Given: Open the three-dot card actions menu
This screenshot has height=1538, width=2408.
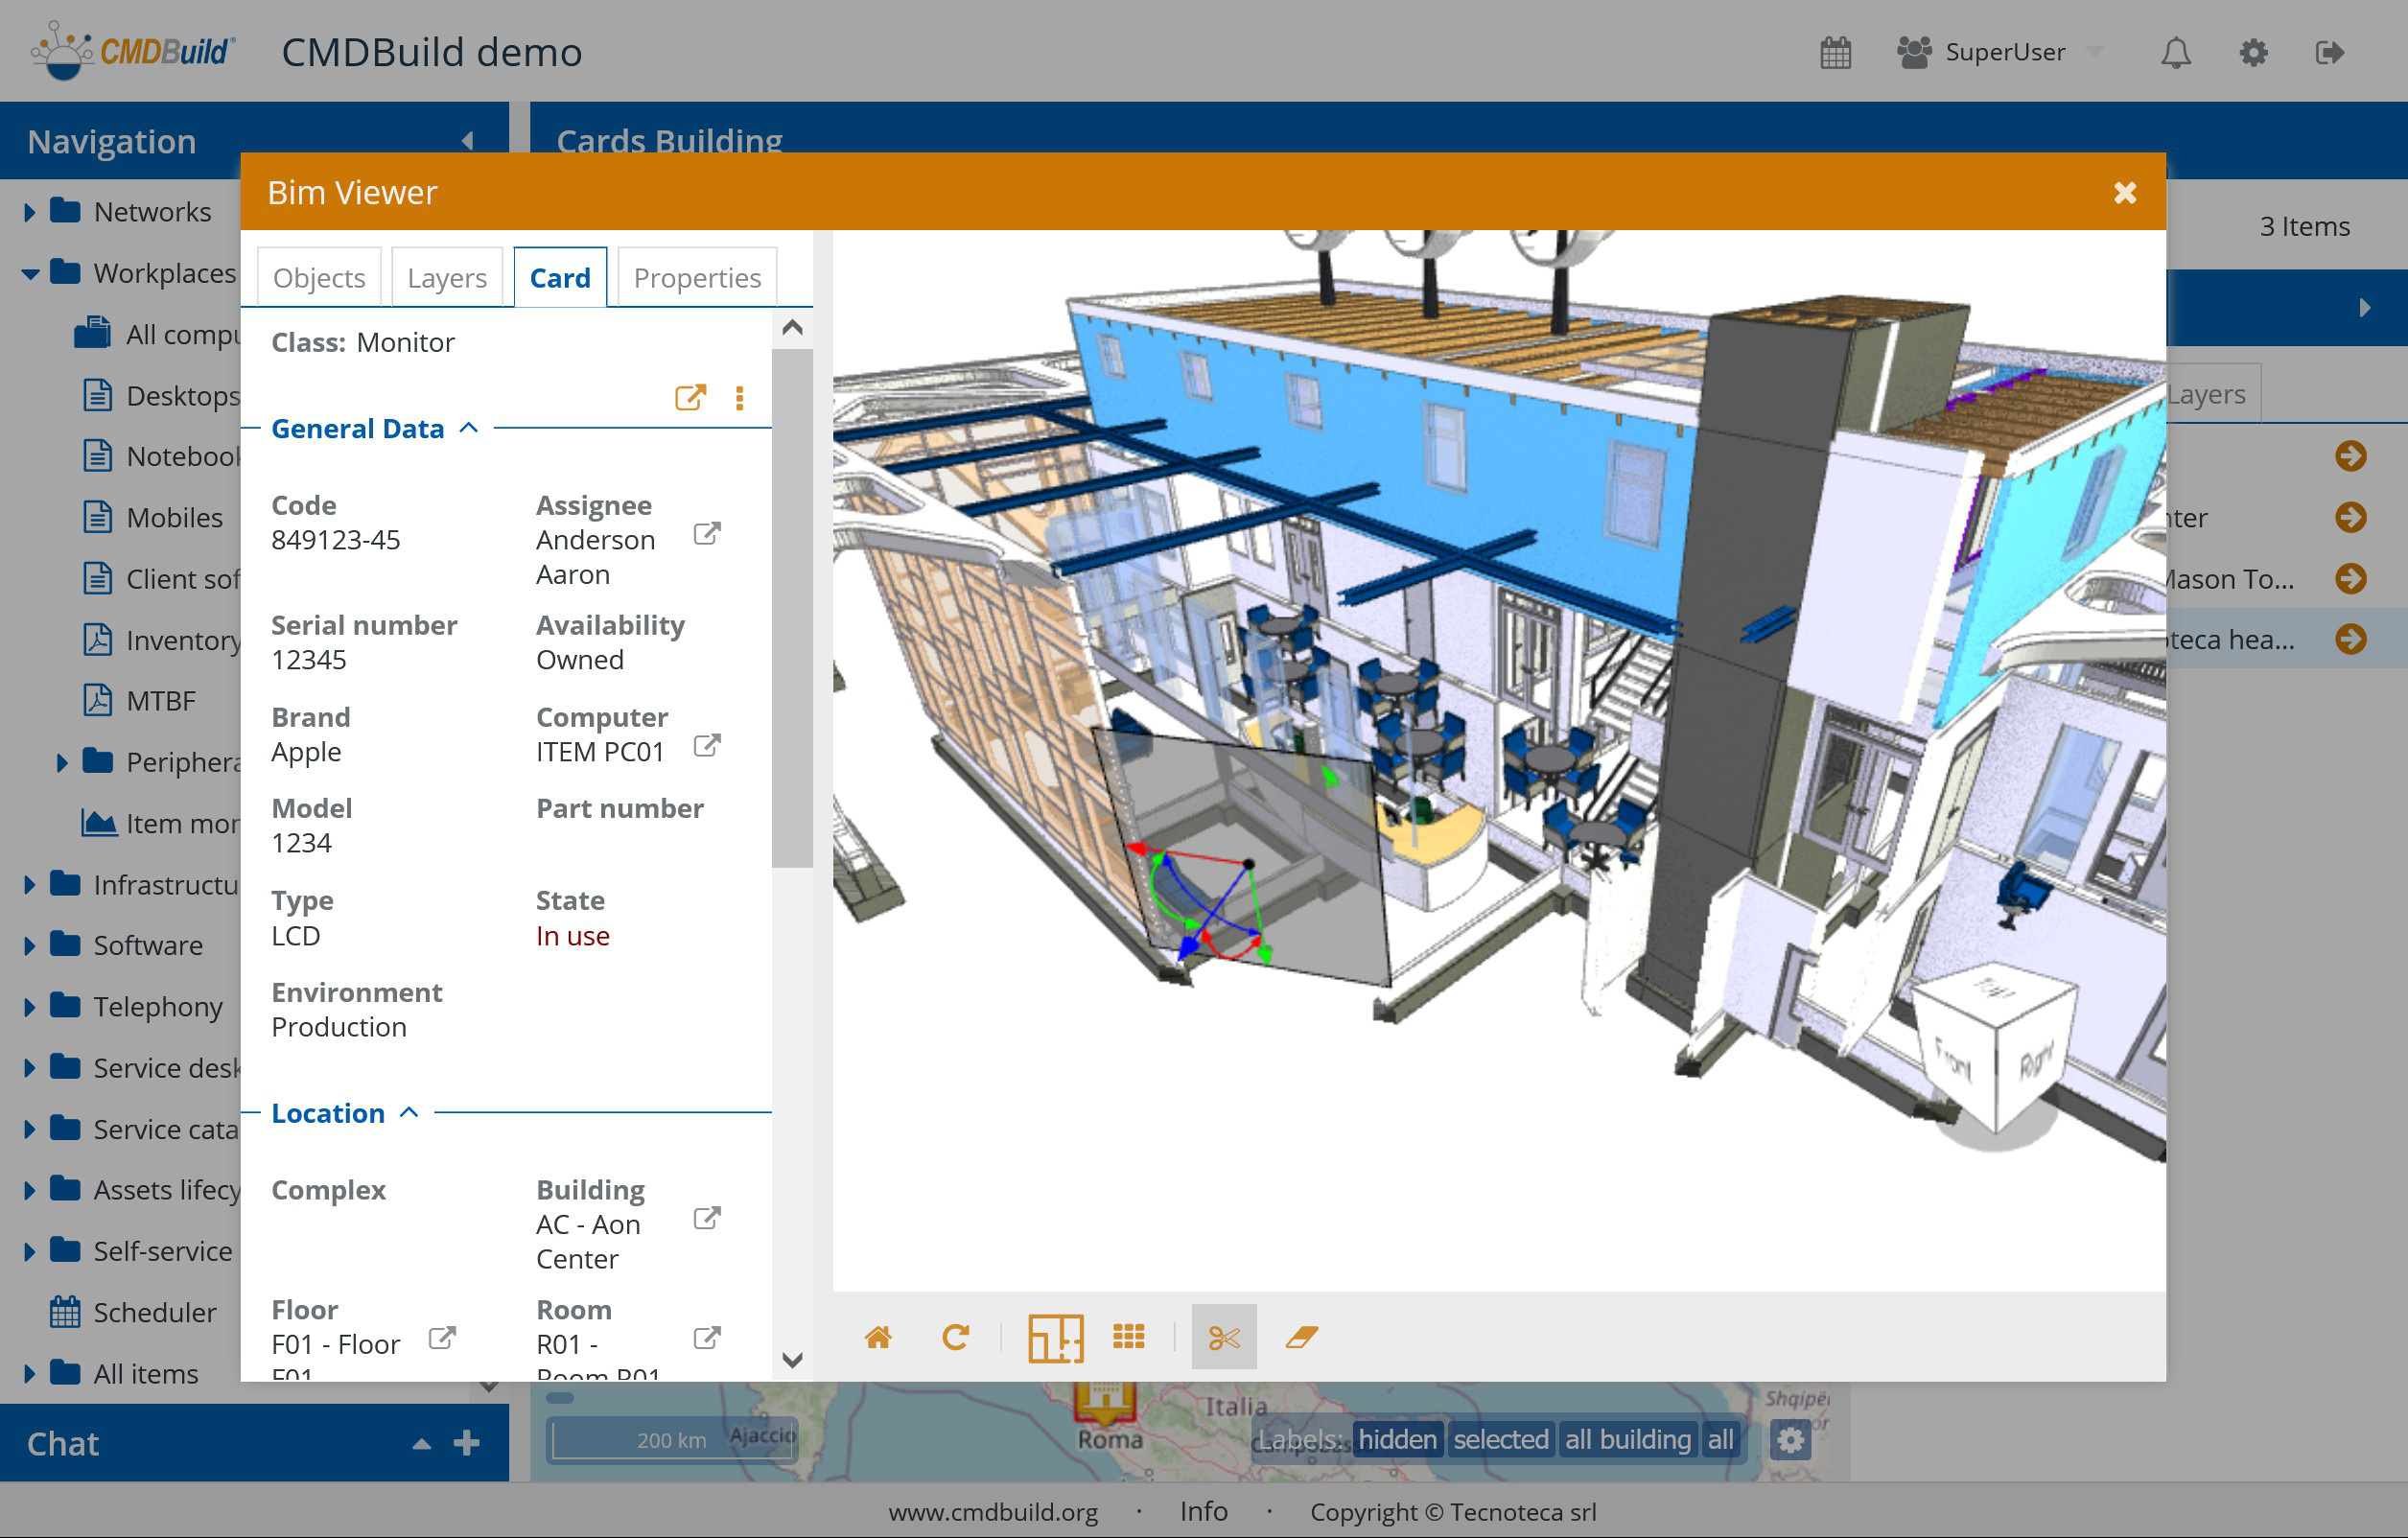Looking at the screenshot, I should pos(739,398).
